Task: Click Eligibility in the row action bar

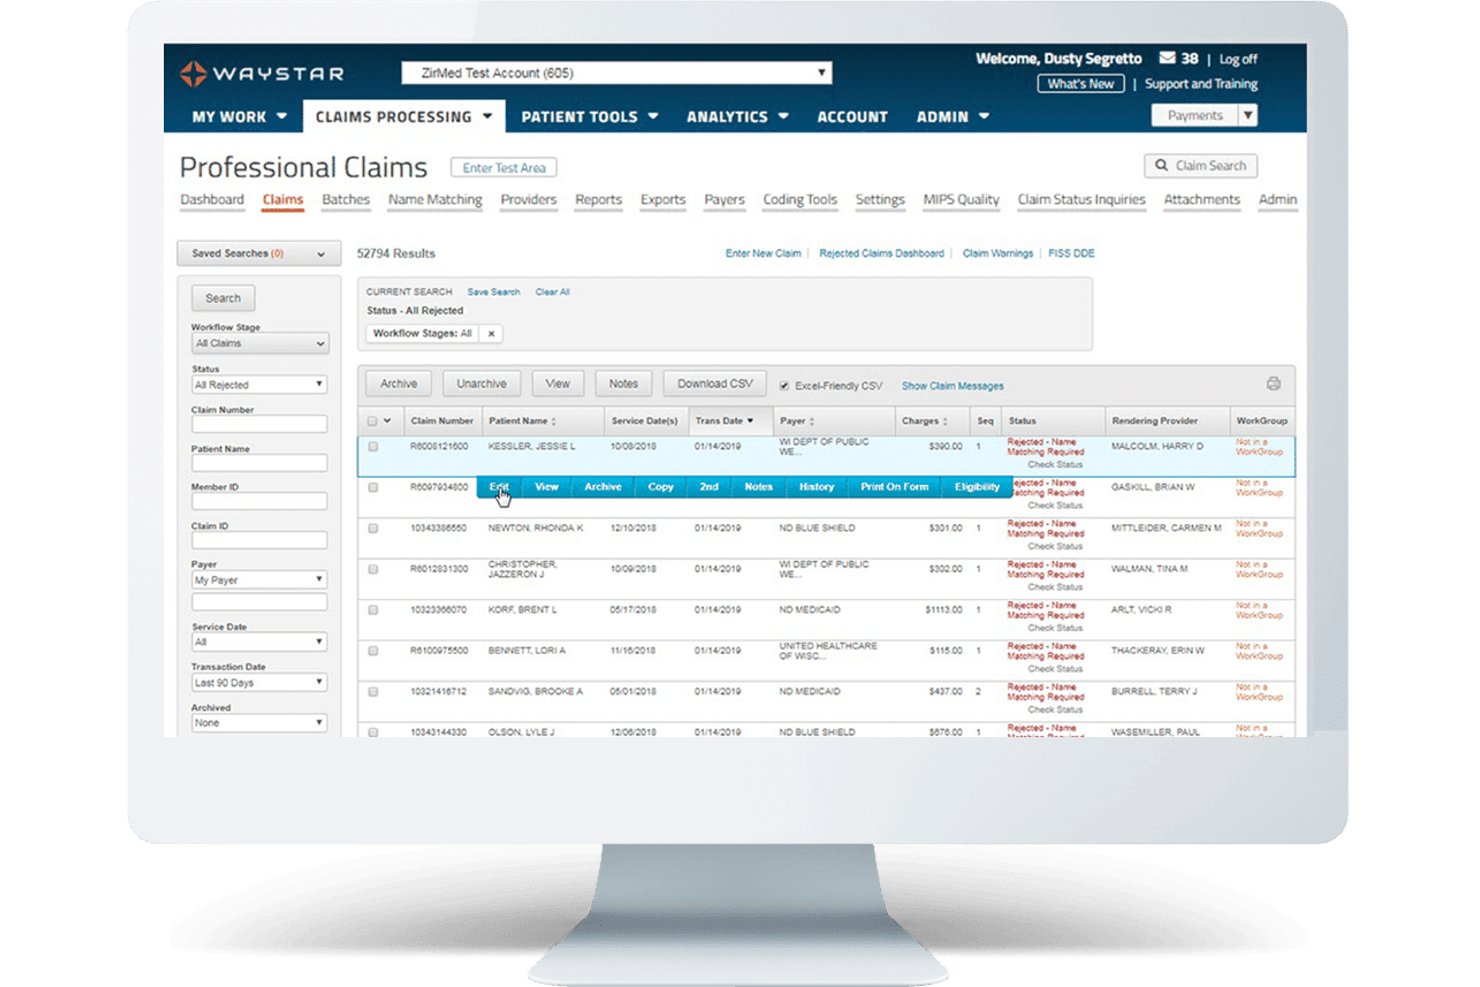Action: tap(977, 487)
